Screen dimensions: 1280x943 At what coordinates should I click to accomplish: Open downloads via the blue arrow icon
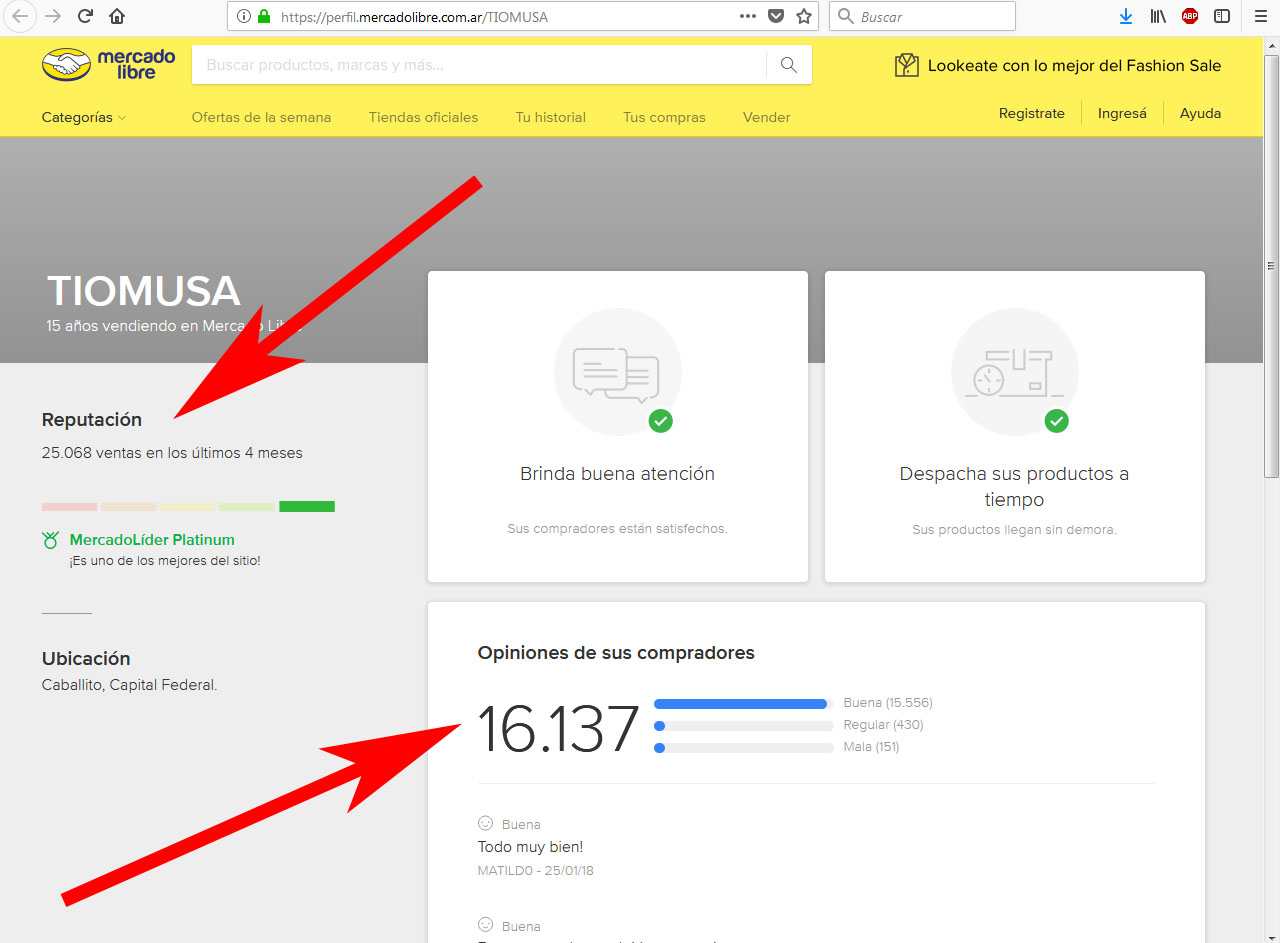pyautogui.click(x=1125, y=16)
